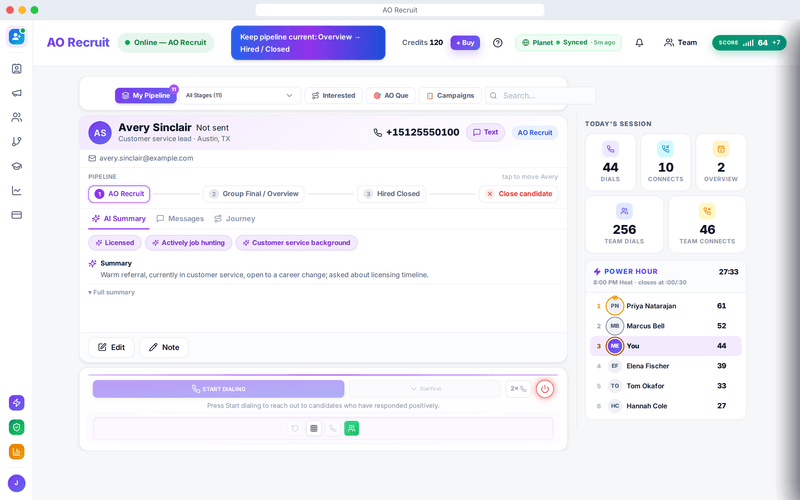Open the notifications bell

[639, 43]
